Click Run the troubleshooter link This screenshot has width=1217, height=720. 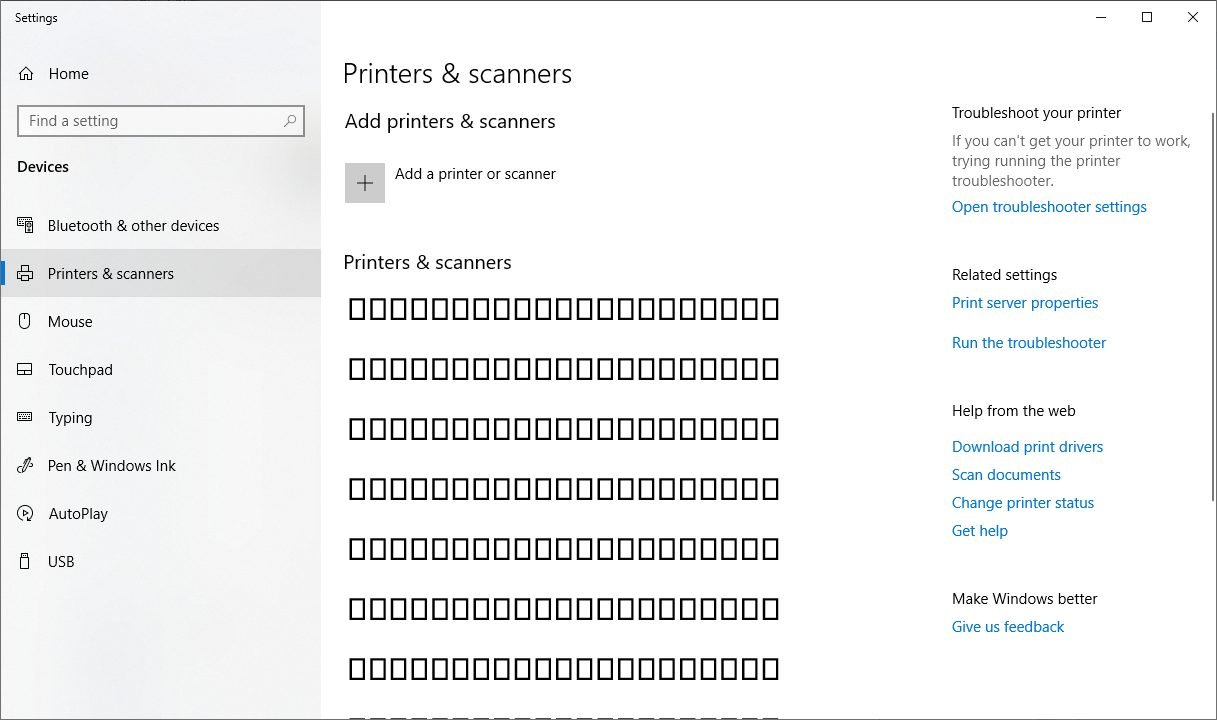pos(1029,343)
